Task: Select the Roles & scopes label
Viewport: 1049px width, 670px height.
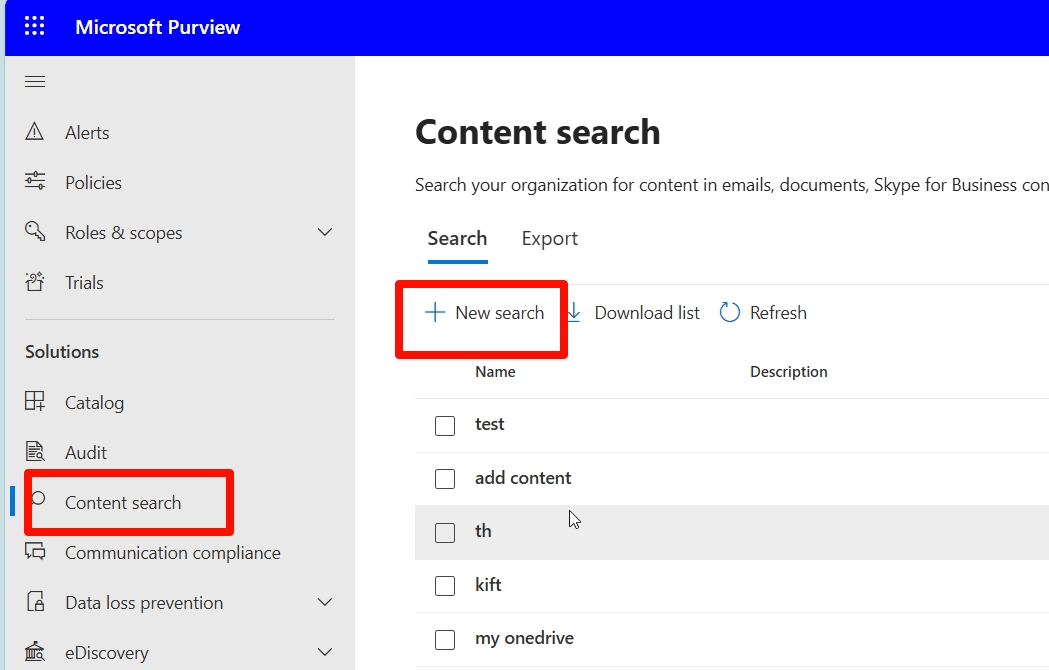Action: (124, 233)
